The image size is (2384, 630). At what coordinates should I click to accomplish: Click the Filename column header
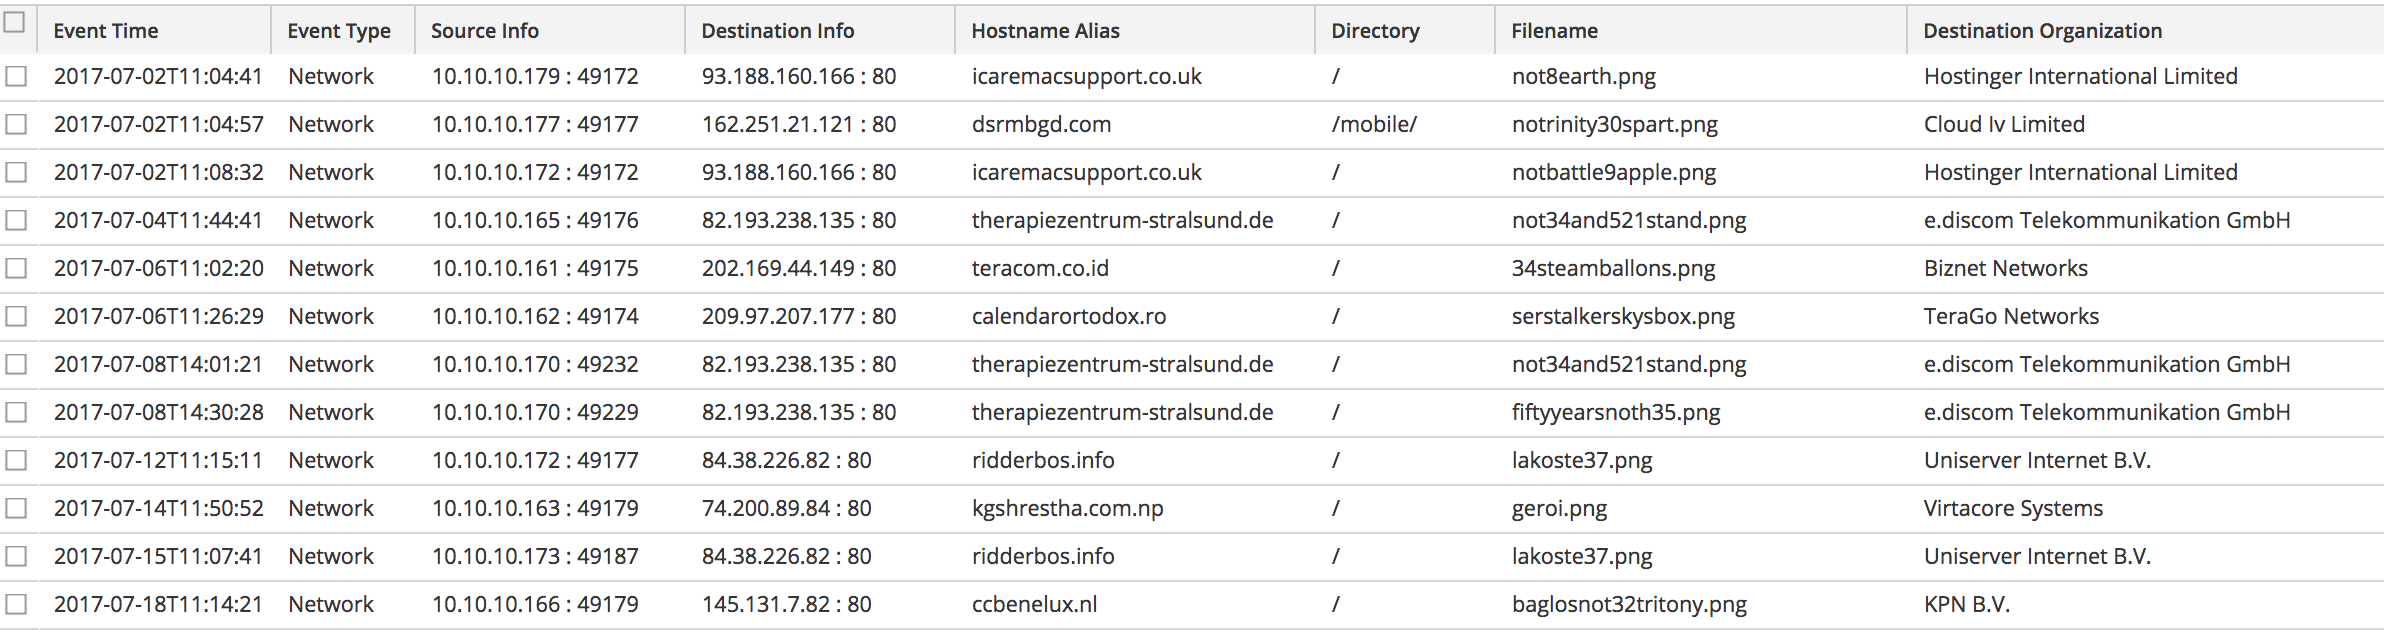tap(1555, 31)
